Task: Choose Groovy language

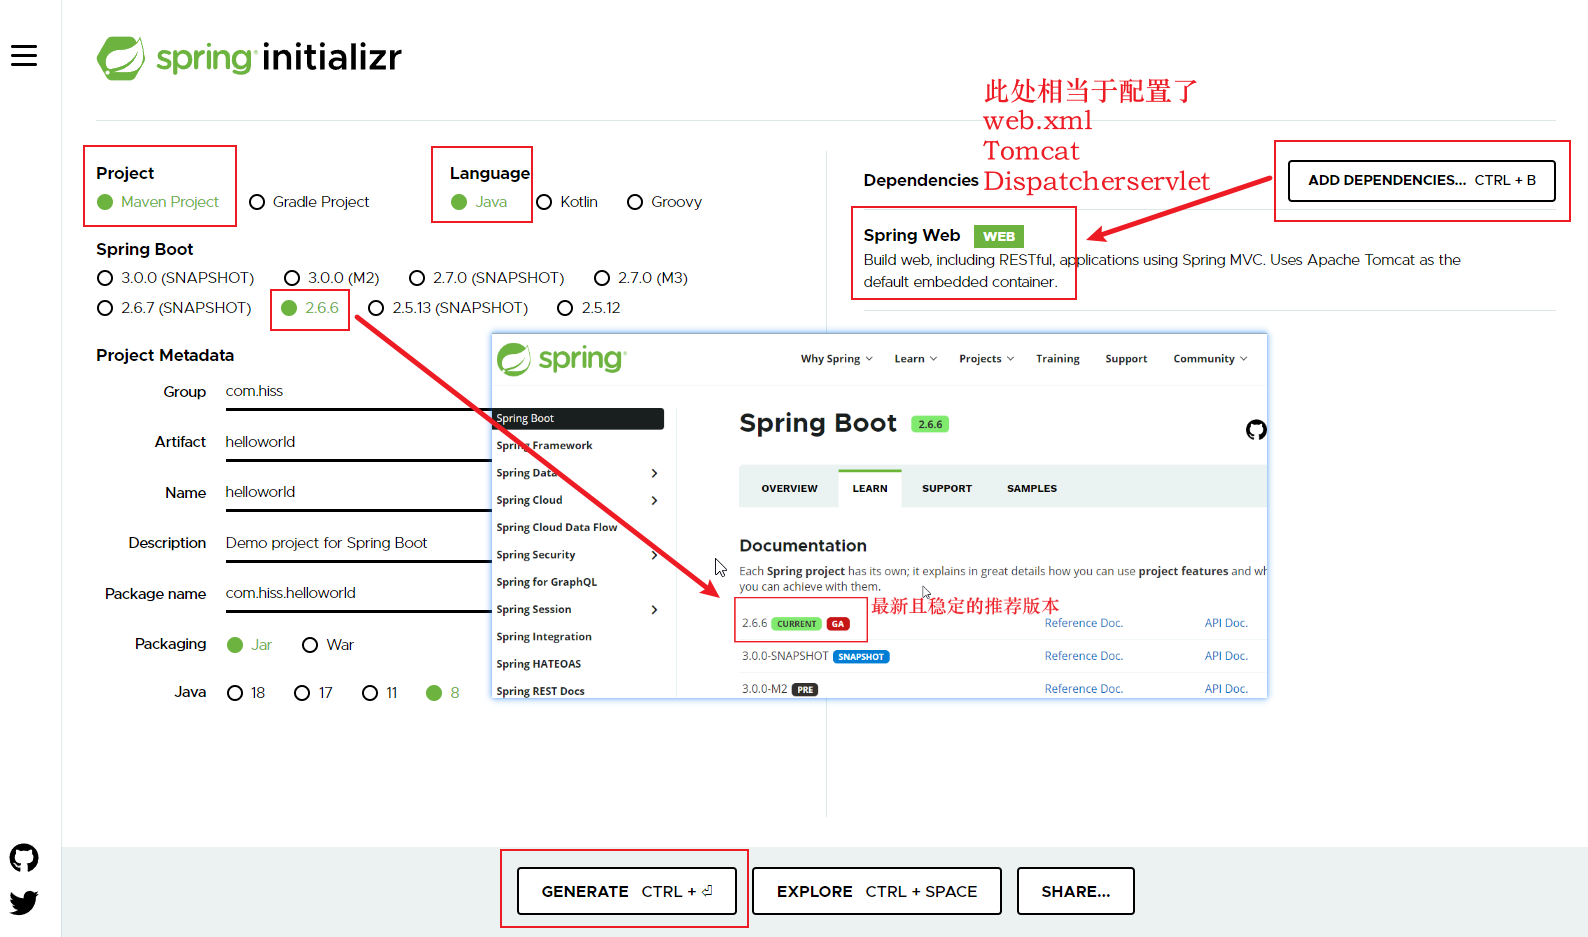Action: click(x=665, y=202)
